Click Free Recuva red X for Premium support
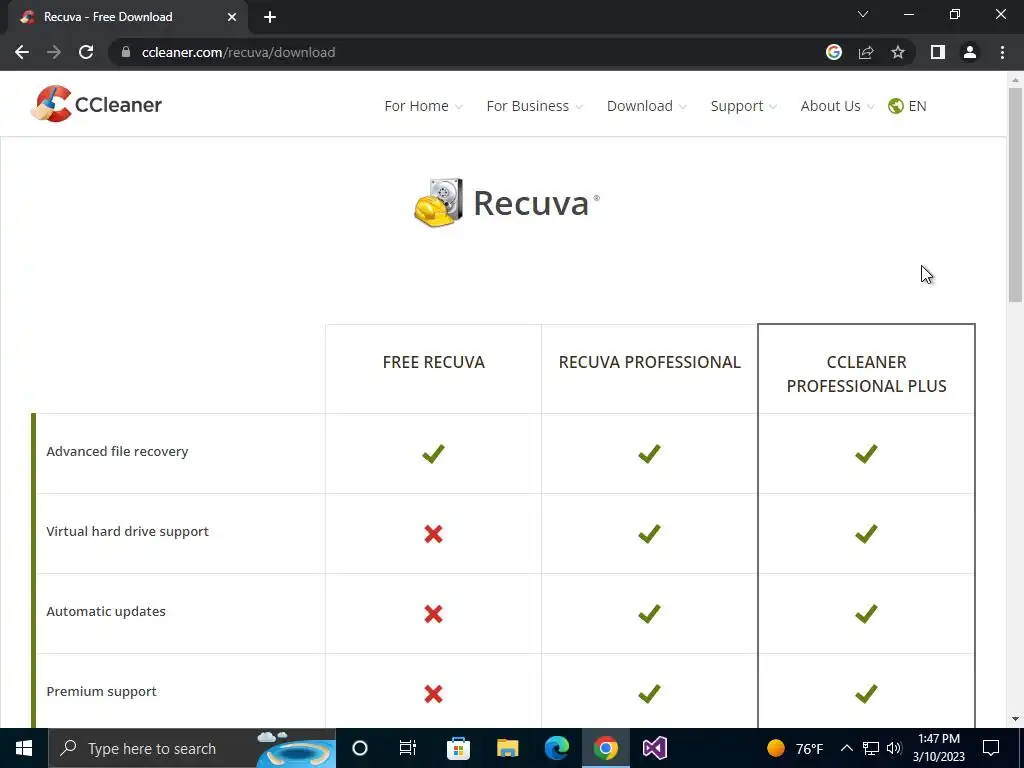 point(433,694)
